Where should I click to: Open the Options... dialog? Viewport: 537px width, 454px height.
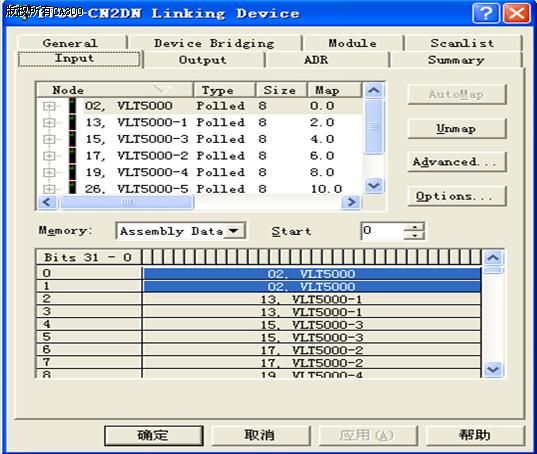[x=457, y=196]
